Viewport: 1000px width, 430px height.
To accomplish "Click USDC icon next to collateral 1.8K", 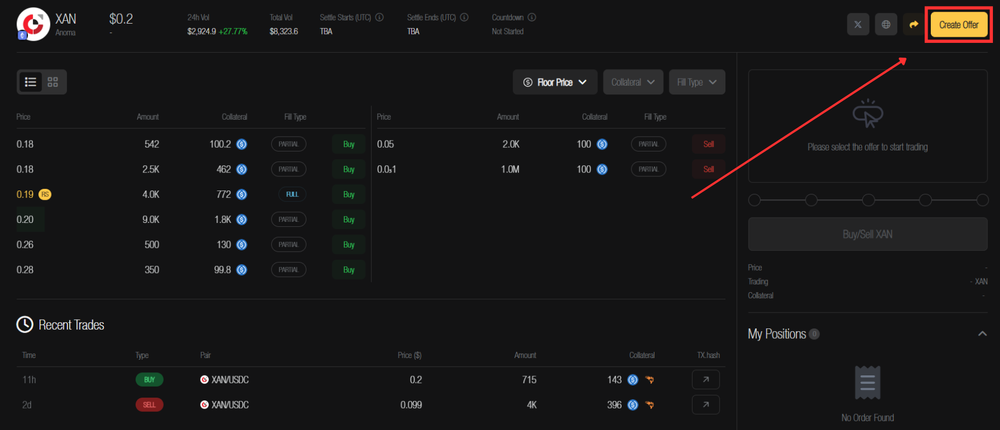I will 242,219.
